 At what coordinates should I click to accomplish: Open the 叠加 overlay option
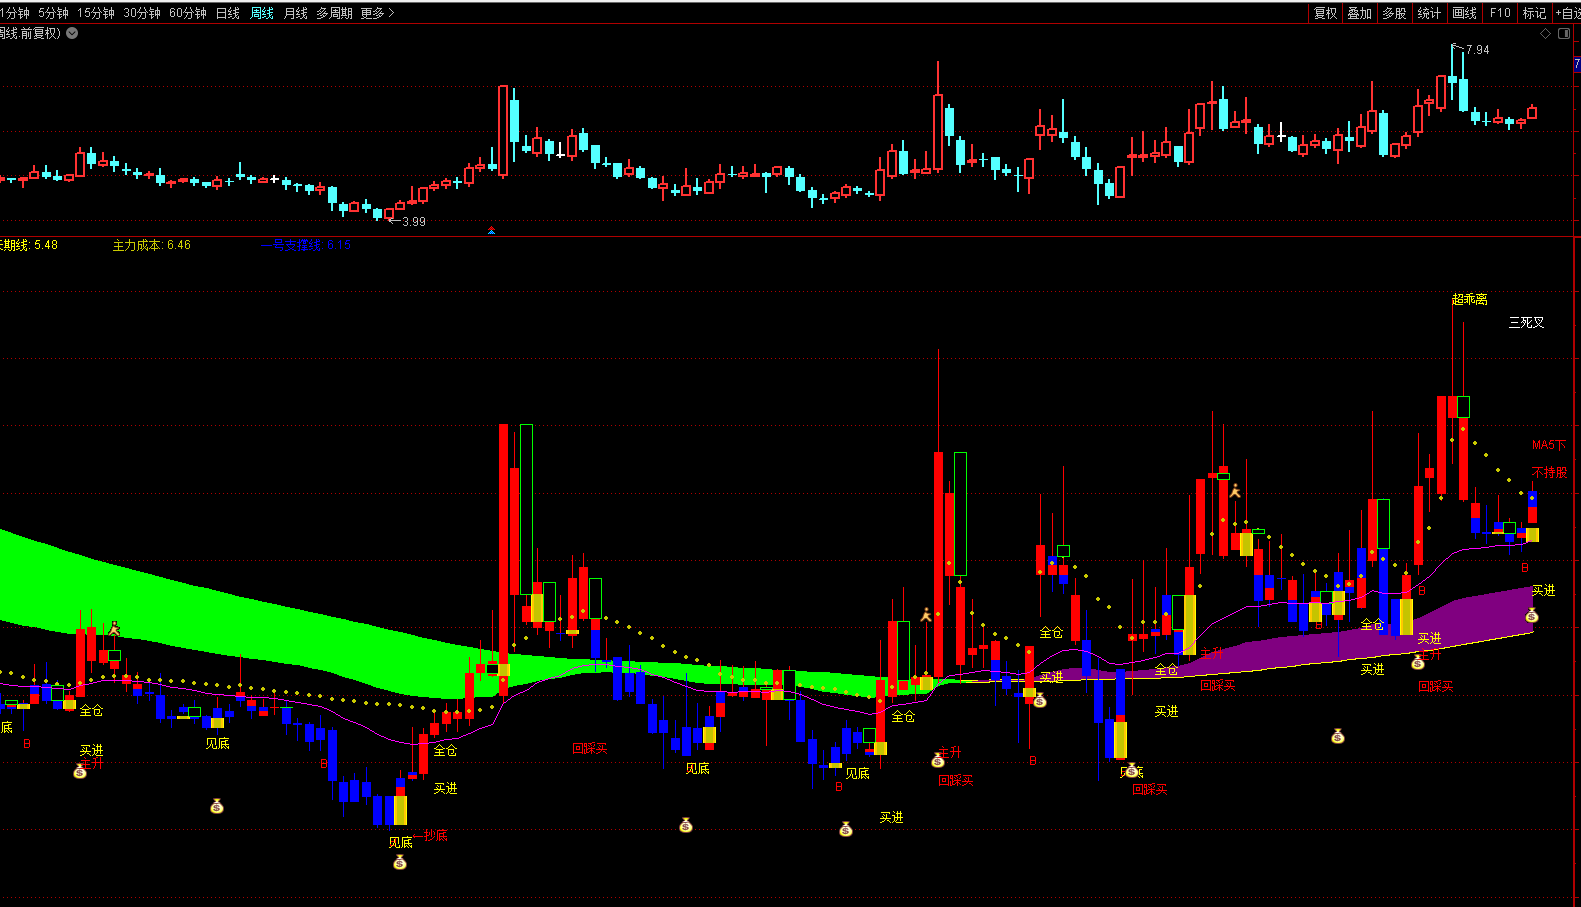click(1359, 13)
